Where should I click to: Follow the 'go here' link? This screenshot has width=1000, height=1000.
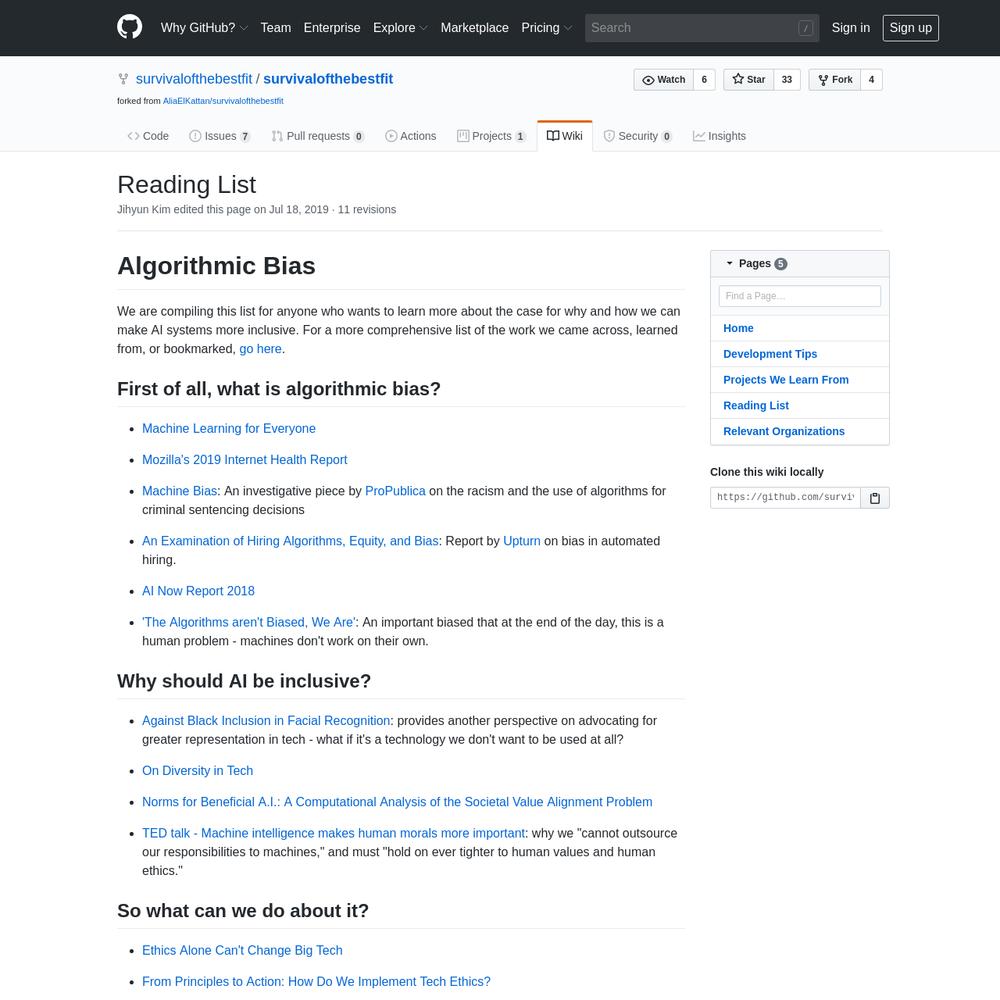pyautogui.click(x=260, y=349)
